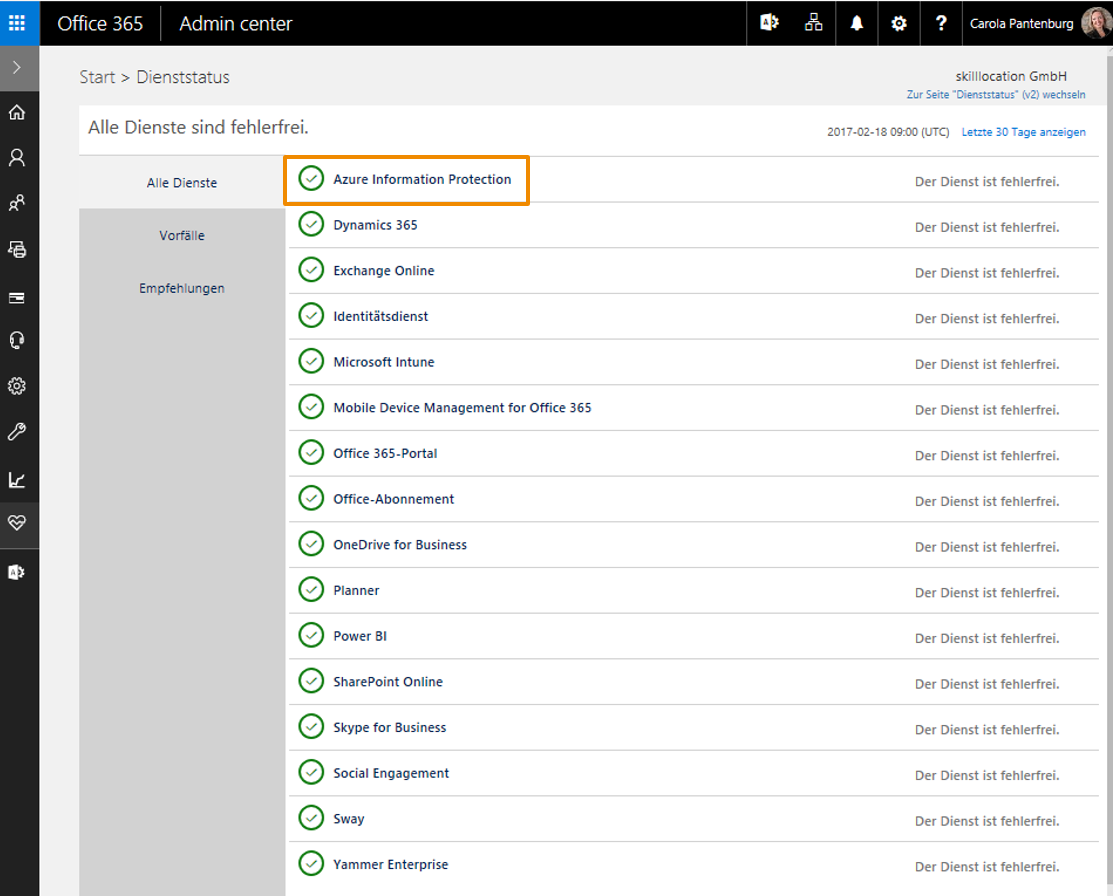Viewport: 1113px width, 896px height.
Task: Open Settings gear in the left sidebar
Action: click(x=17, y=386)
